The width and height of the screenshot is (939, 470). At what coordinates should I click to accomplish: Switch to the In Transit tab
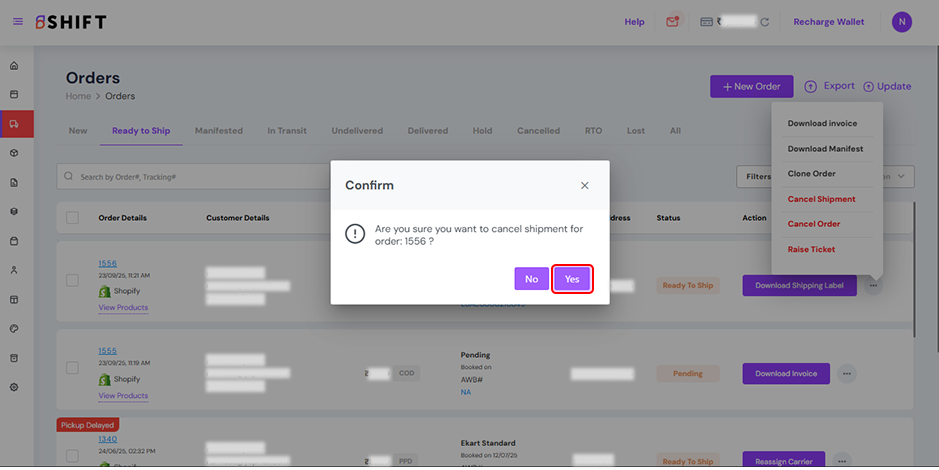(x=286, y=131)
